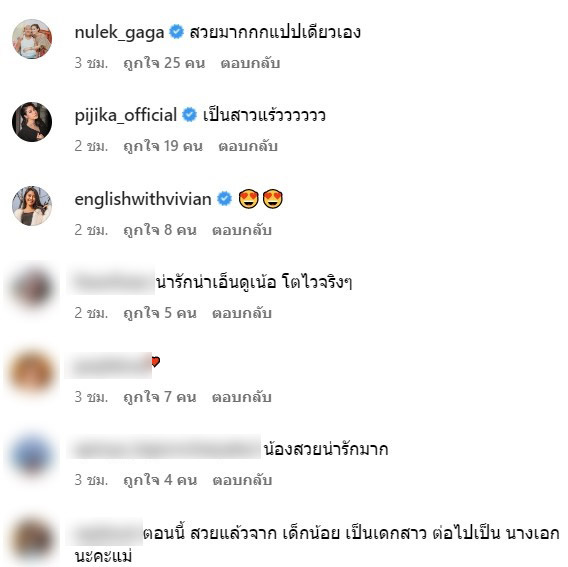568x567 pixels.
Task: Open englishwithvivian profile avatar
Action: pos(32,206)
